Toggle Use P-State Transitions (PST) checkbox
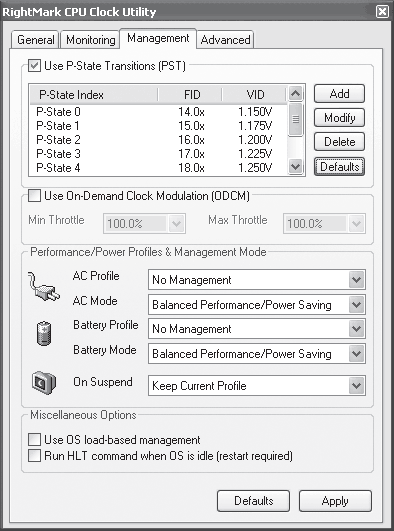 pyautogui.click(x=34, y=65)
